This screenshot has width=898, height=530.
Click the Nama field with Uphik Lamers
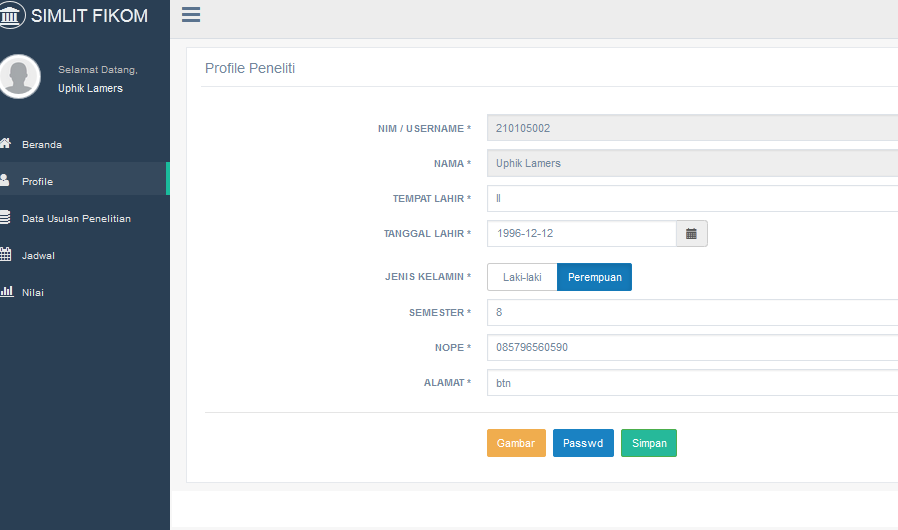pos(692,163)
